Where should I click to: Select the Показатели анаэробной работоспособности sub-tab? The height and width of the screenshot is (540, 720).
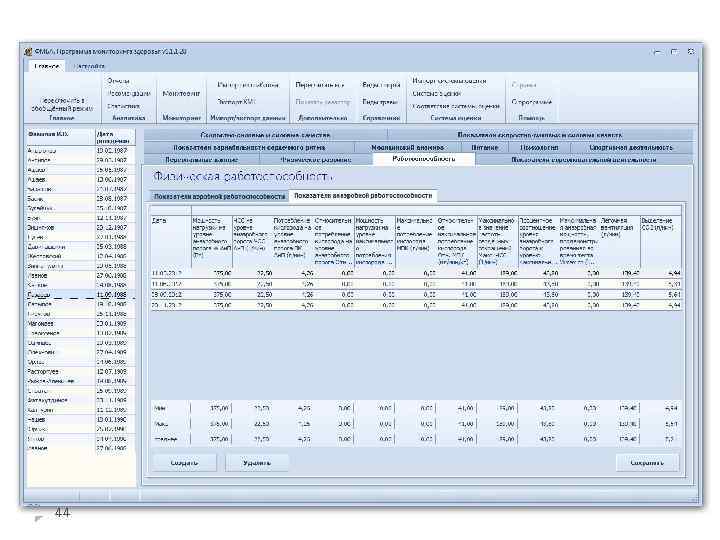(363, 196)
